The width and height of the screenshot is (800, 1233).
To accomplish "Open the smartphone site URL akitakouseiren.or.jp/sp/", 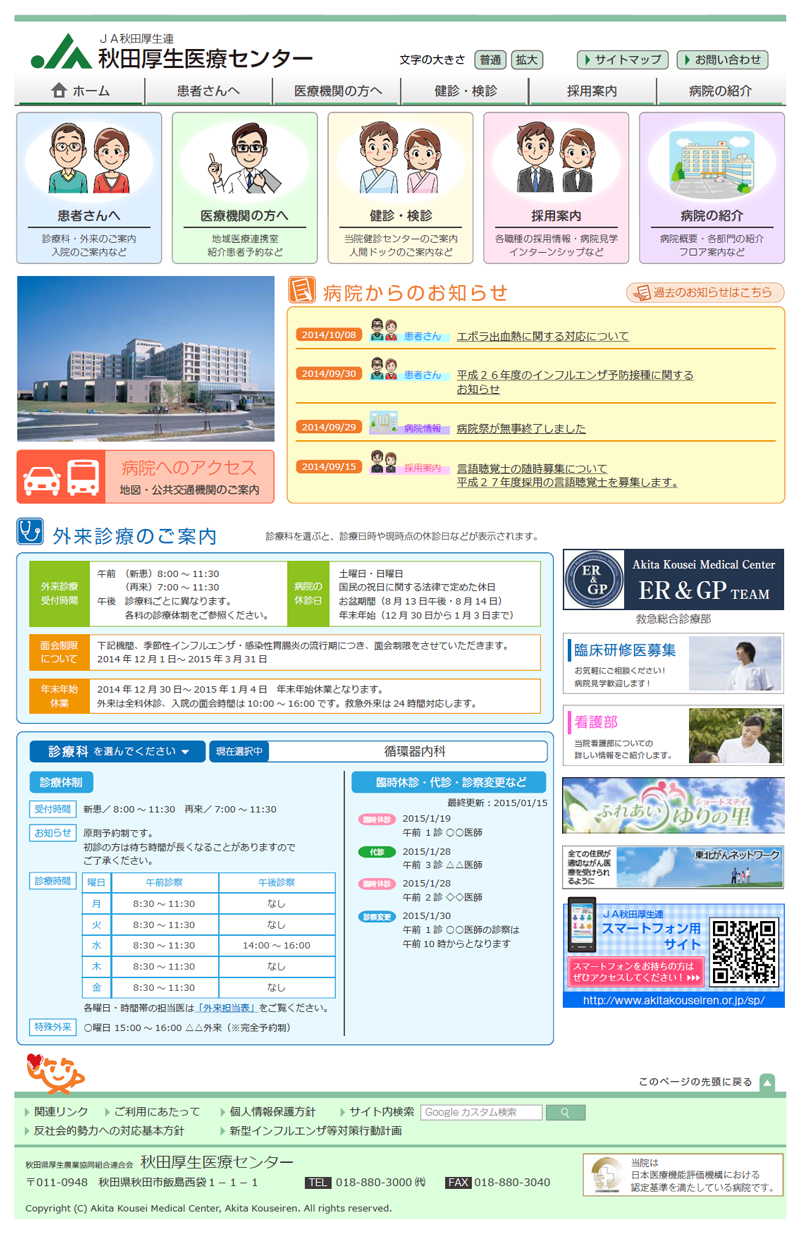I will [x=673, y=1000].
